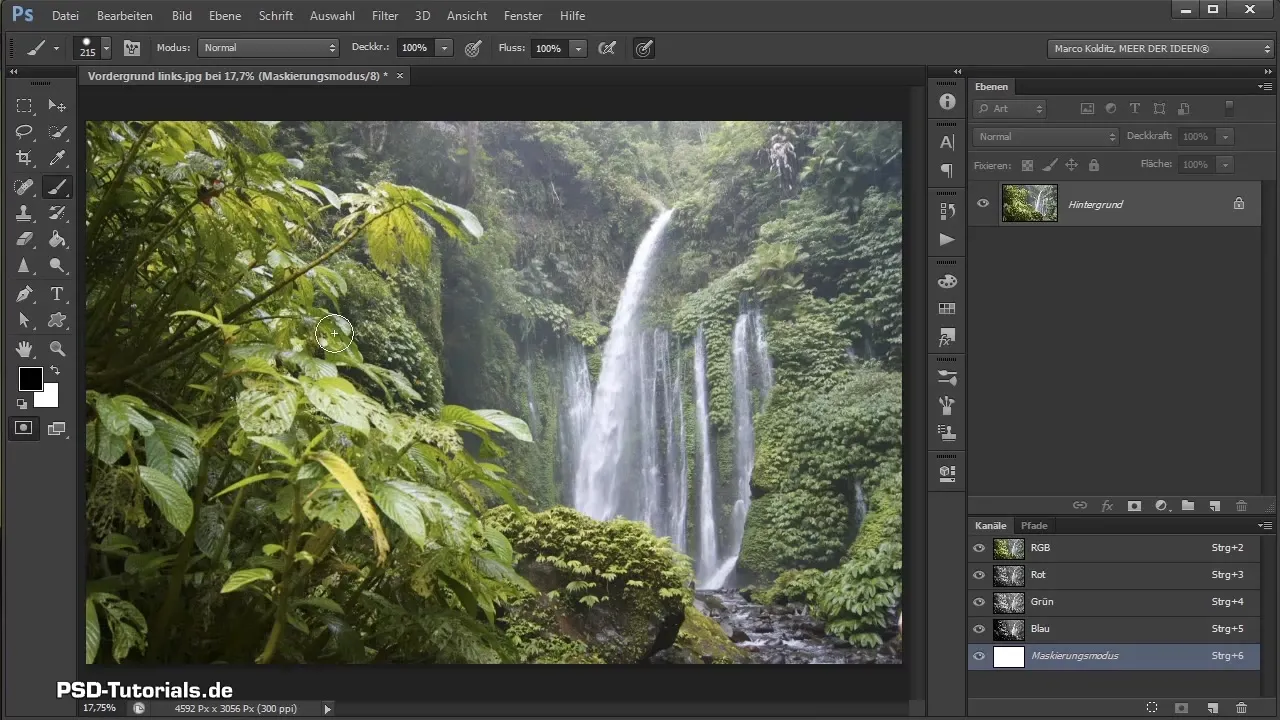Open the layer filter Art dropdown

point(1010,108)
